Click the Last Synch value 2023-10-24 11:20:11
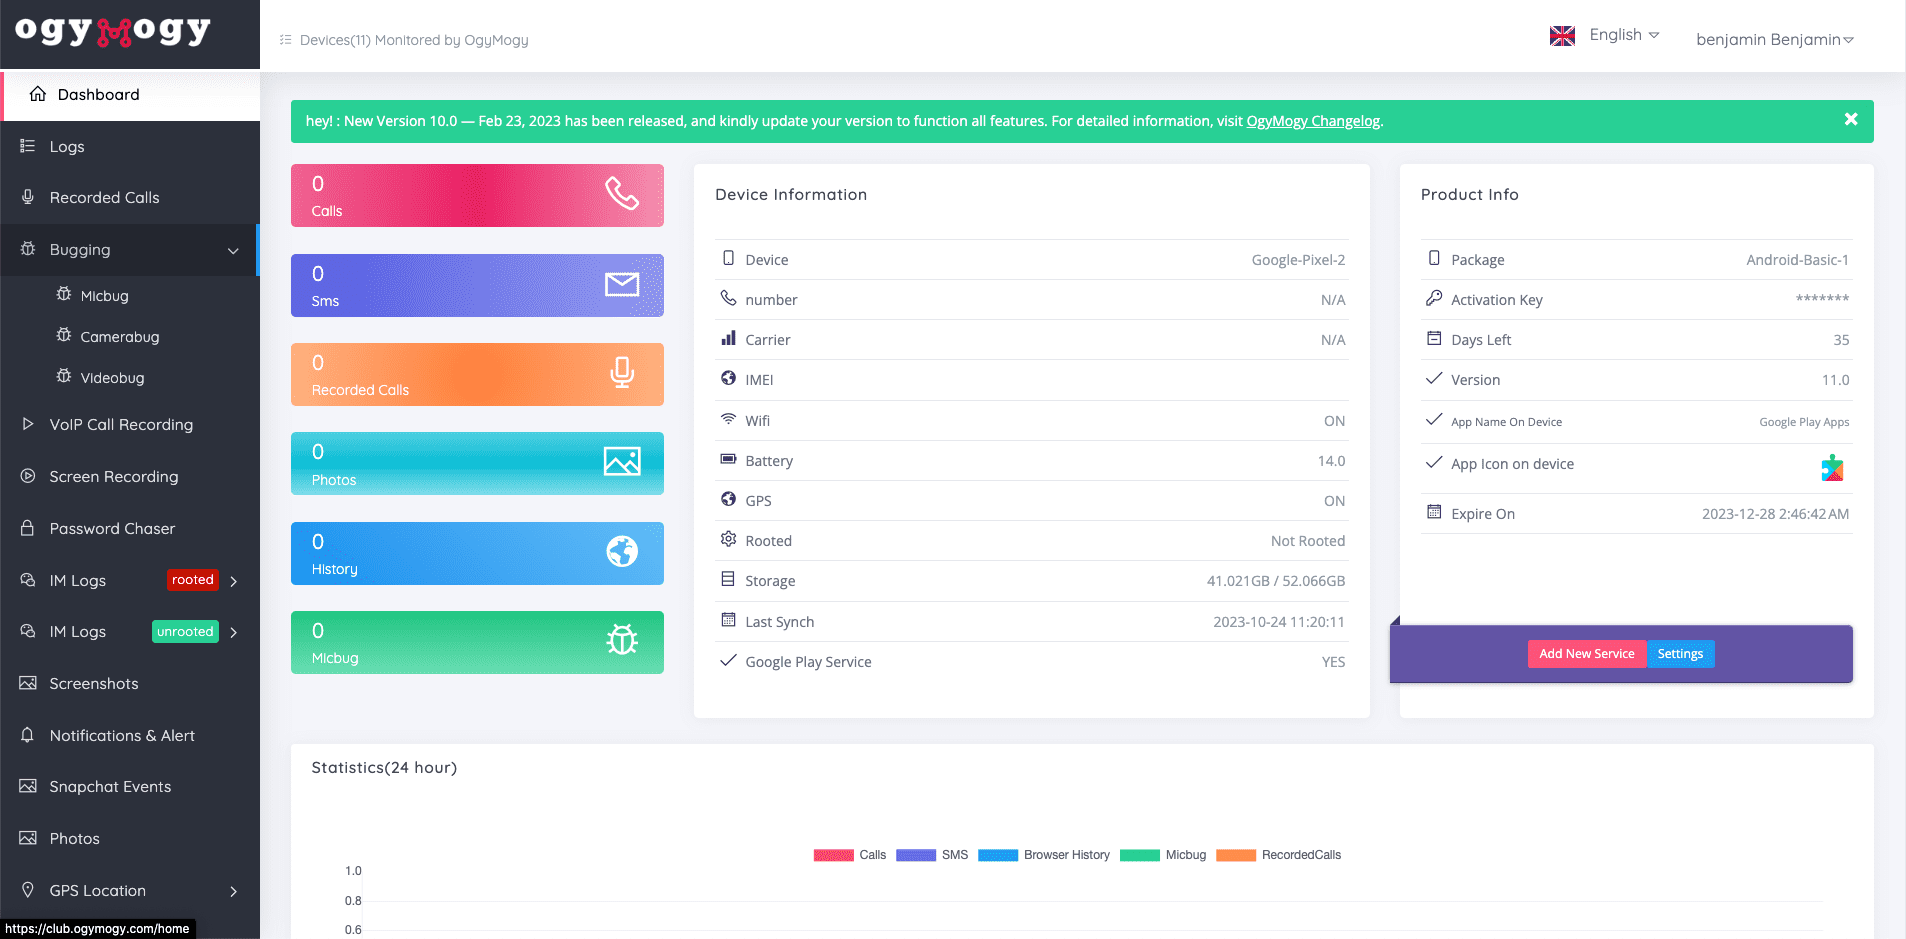This screenshot has height=939, width=1906. [1279, 622]
